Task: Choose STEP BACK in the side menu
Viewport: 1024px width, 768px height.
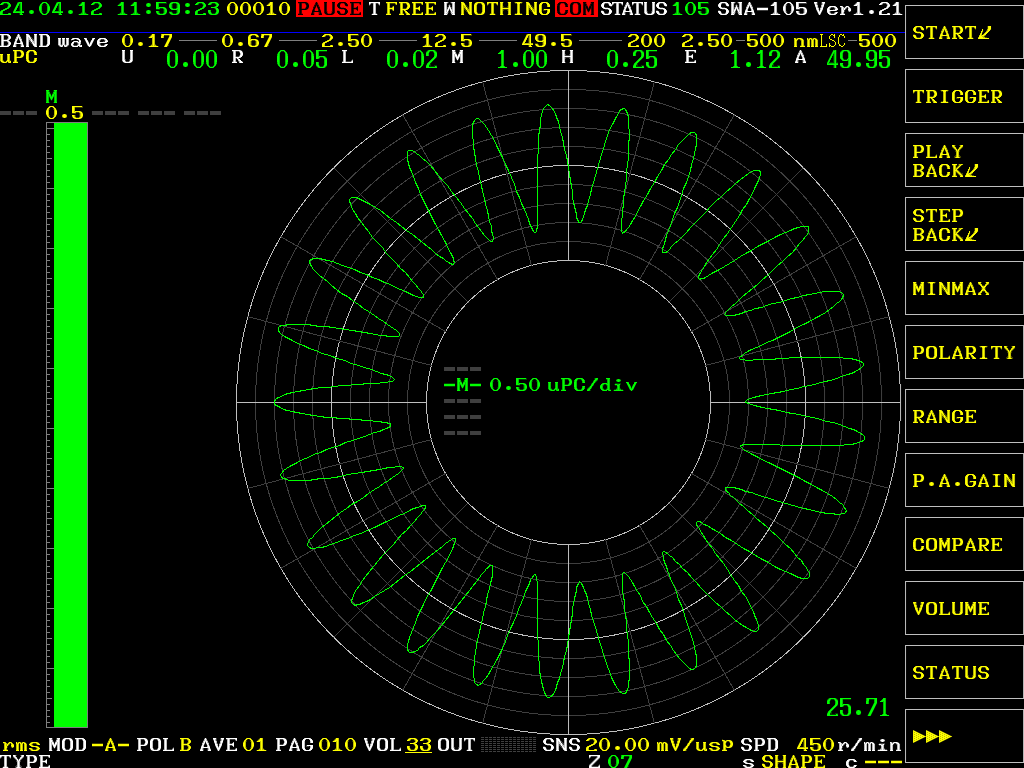Action: (964, 225)
